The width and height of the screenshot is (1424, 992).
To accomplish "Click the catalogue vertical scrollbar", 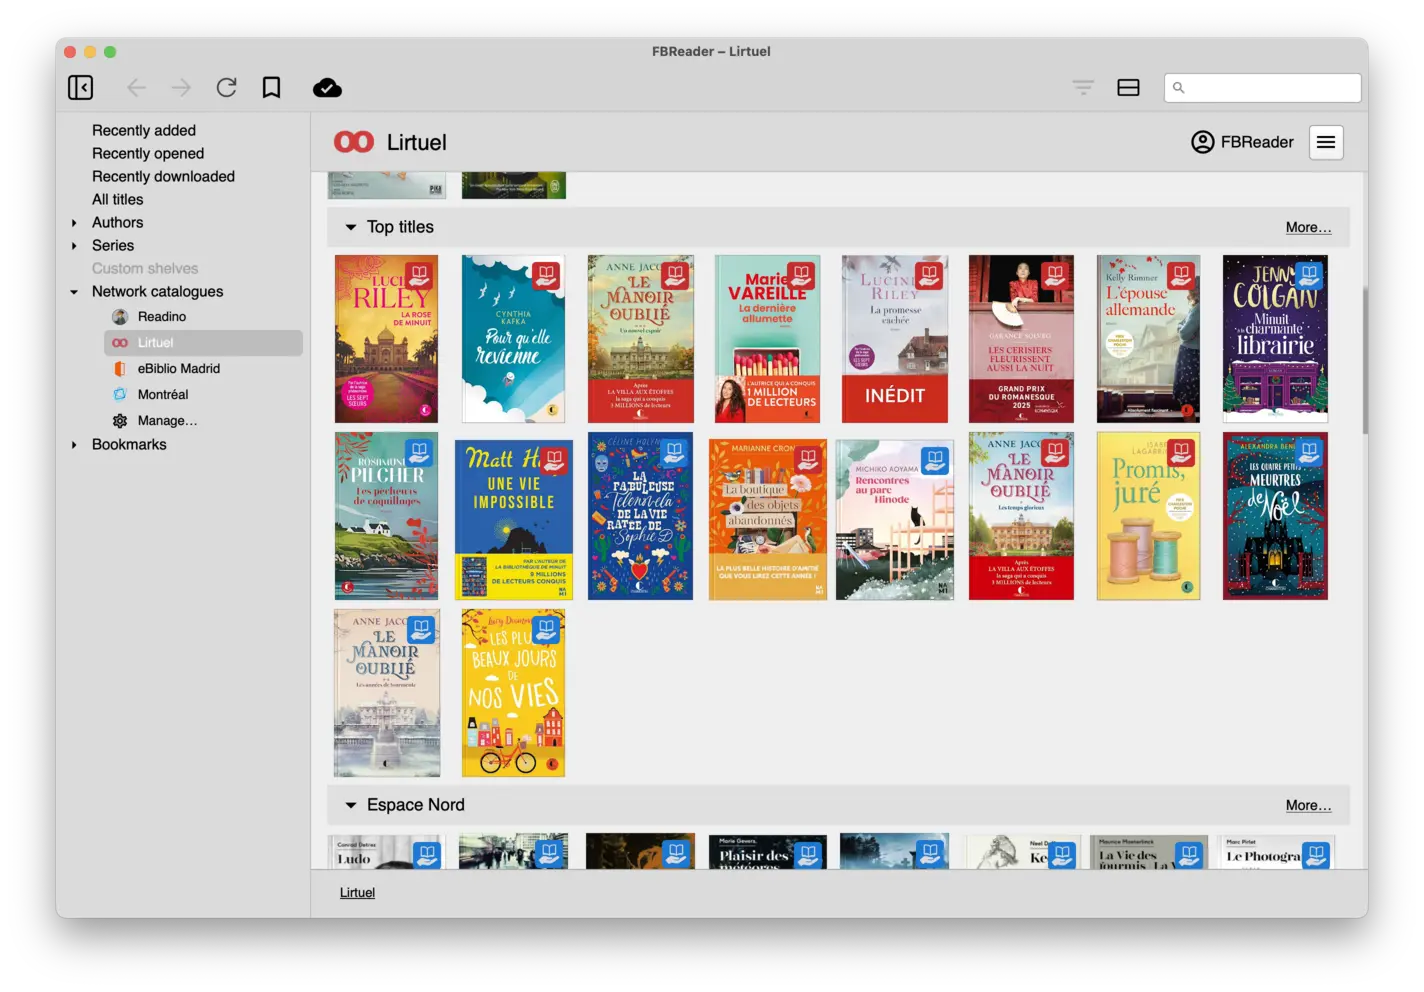I will click(x=1364, y=360).
